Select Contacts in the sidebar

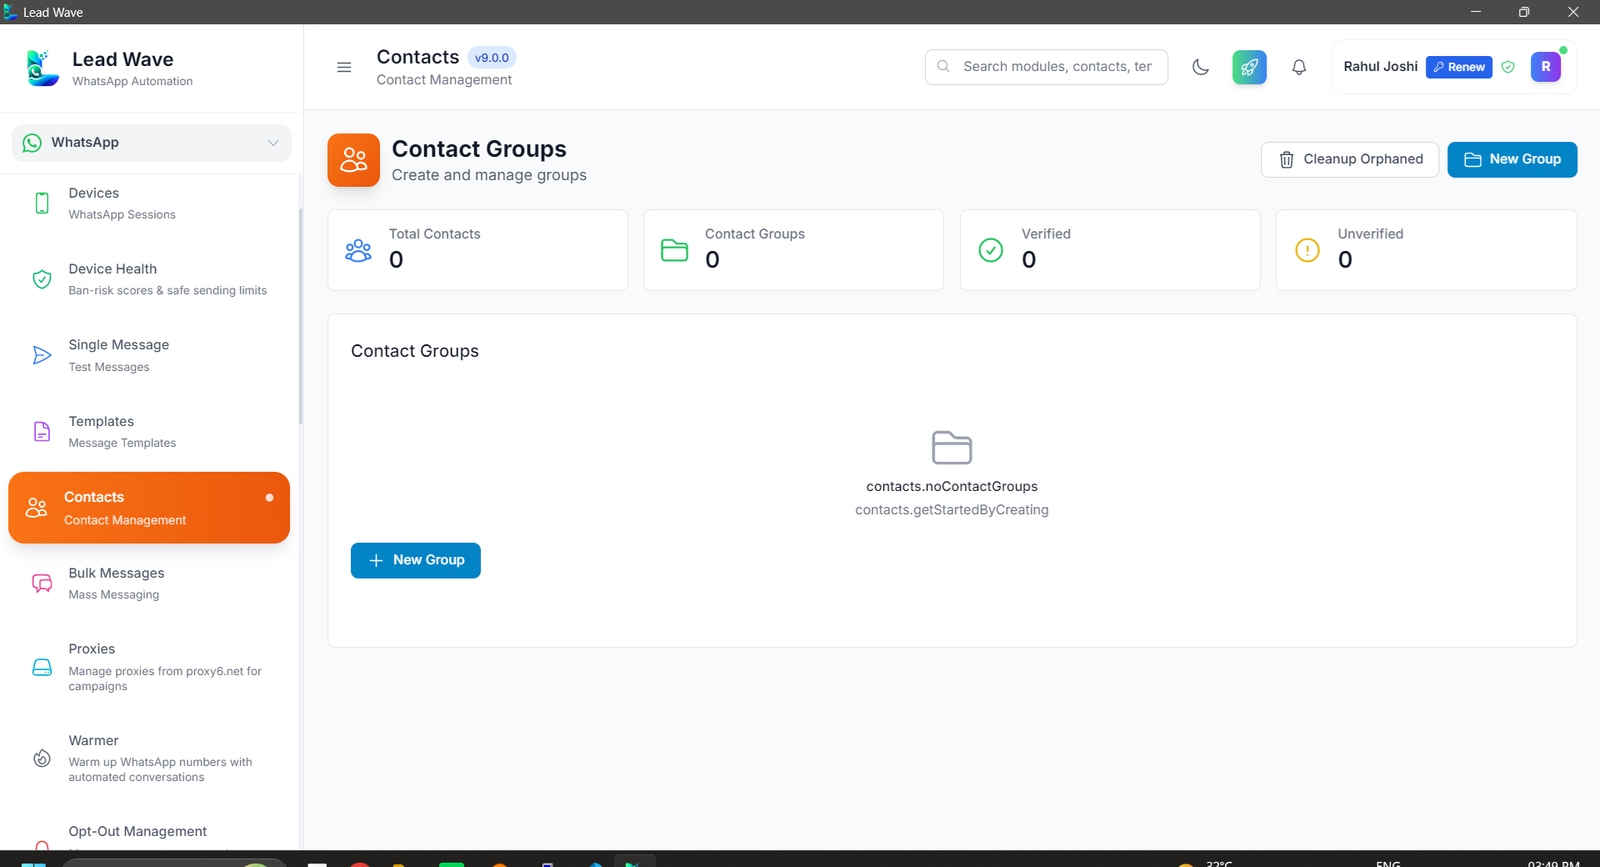click(149, 508)
